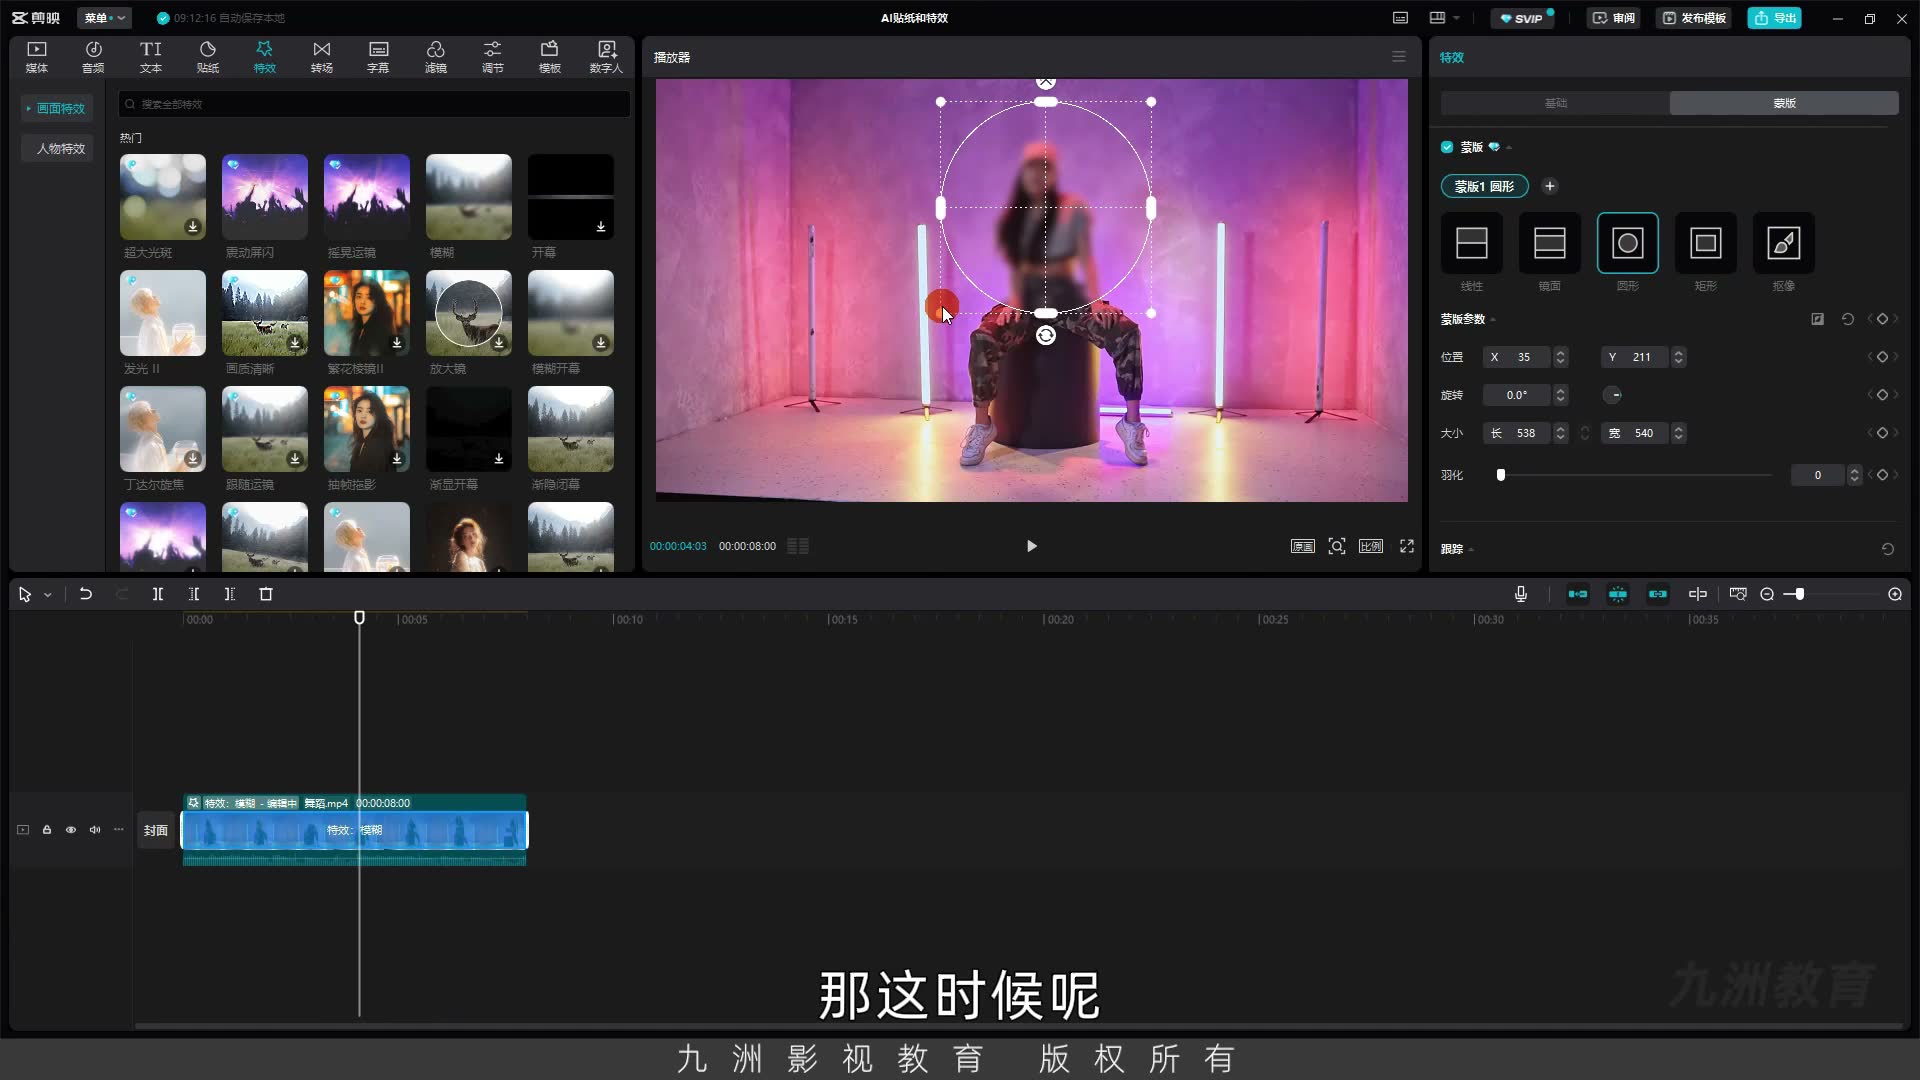Zoom out the timeline with minus magnifier
Image resolution: width=1920 pixels, height=1080 pixels.
tap(1767, 594)
